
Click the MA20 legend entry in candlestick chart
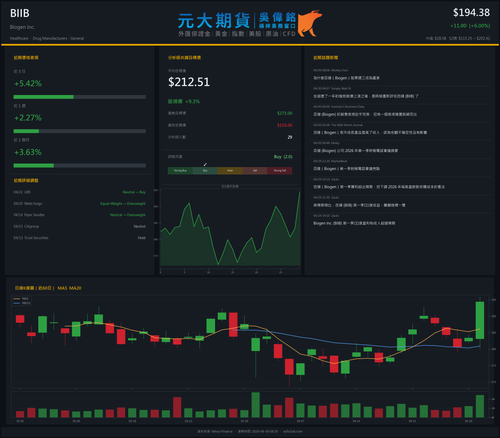(x=22, y=303)
